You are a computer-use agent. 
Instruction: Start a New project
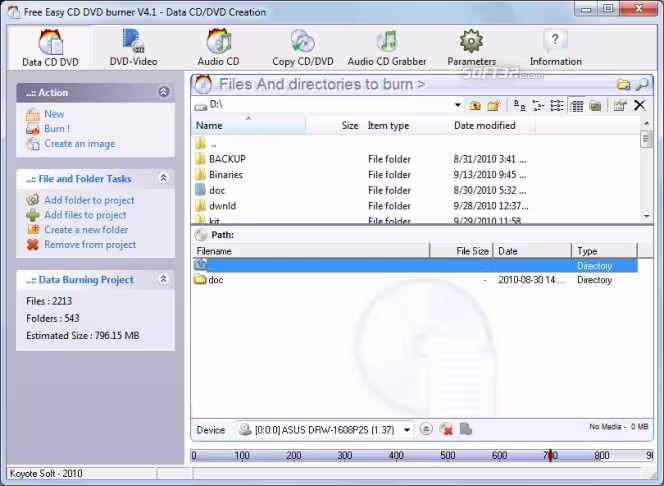pos(54,114)
